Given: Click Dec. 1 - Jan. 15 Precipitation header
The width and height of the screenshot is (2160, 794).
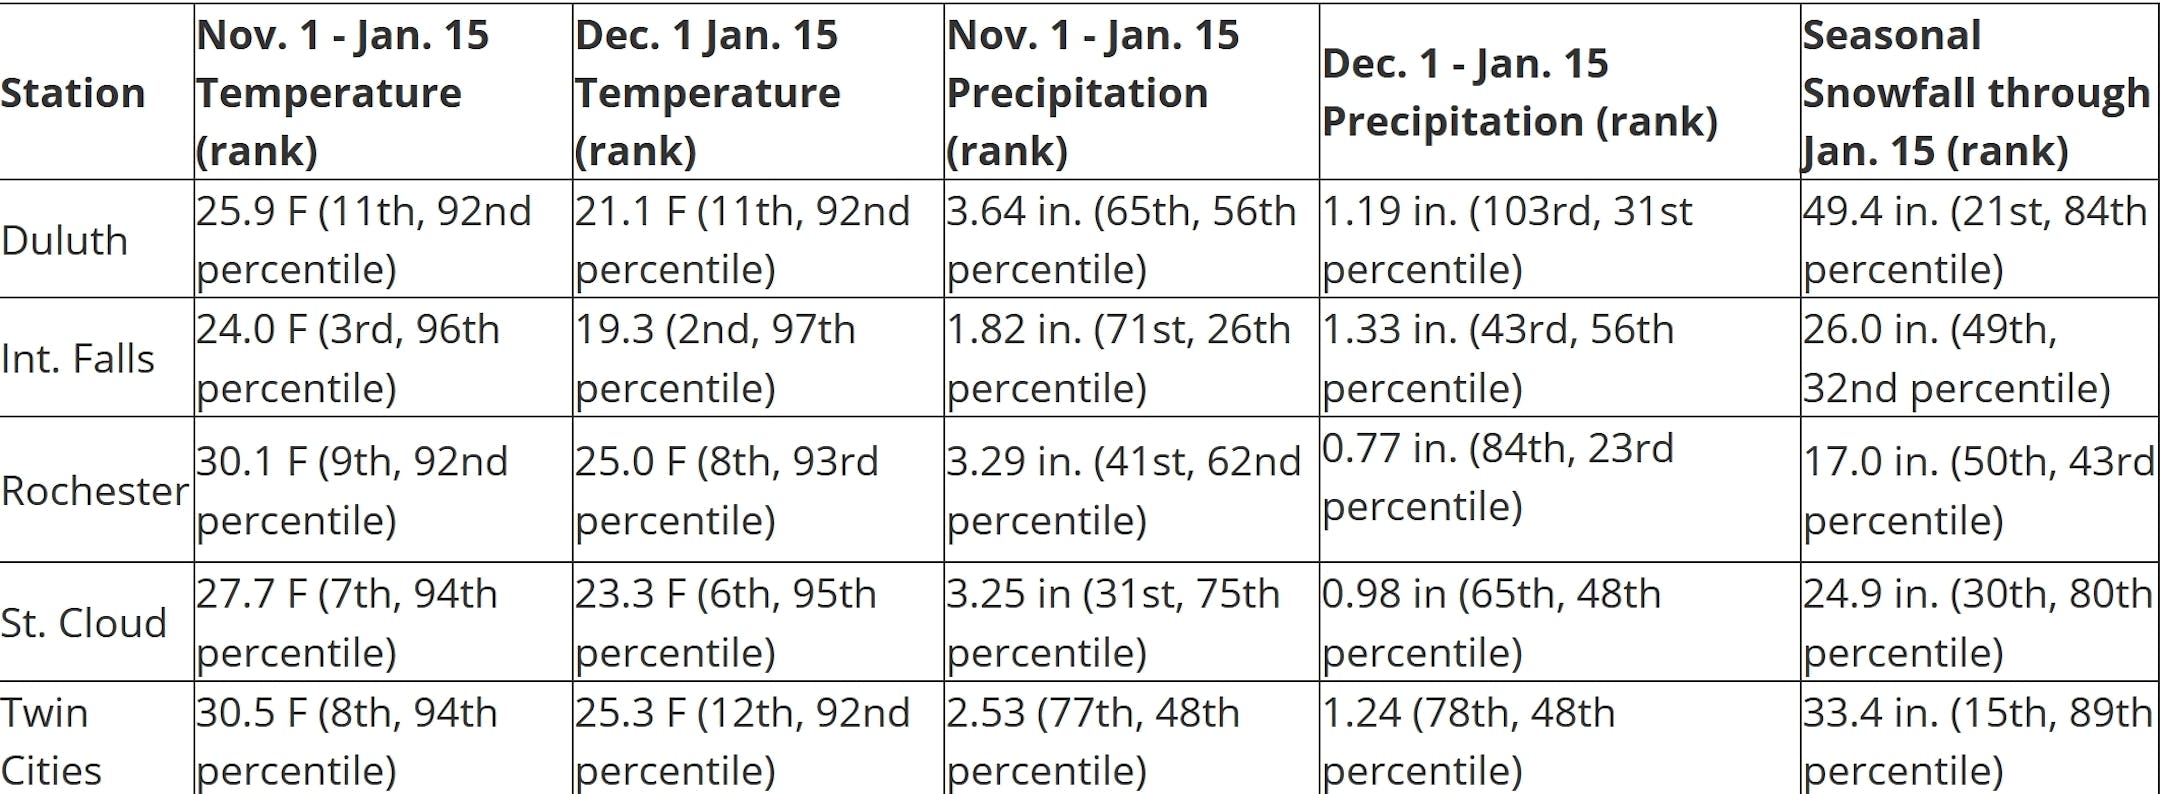Looking at the screenshot, I should coord(1518,93).
